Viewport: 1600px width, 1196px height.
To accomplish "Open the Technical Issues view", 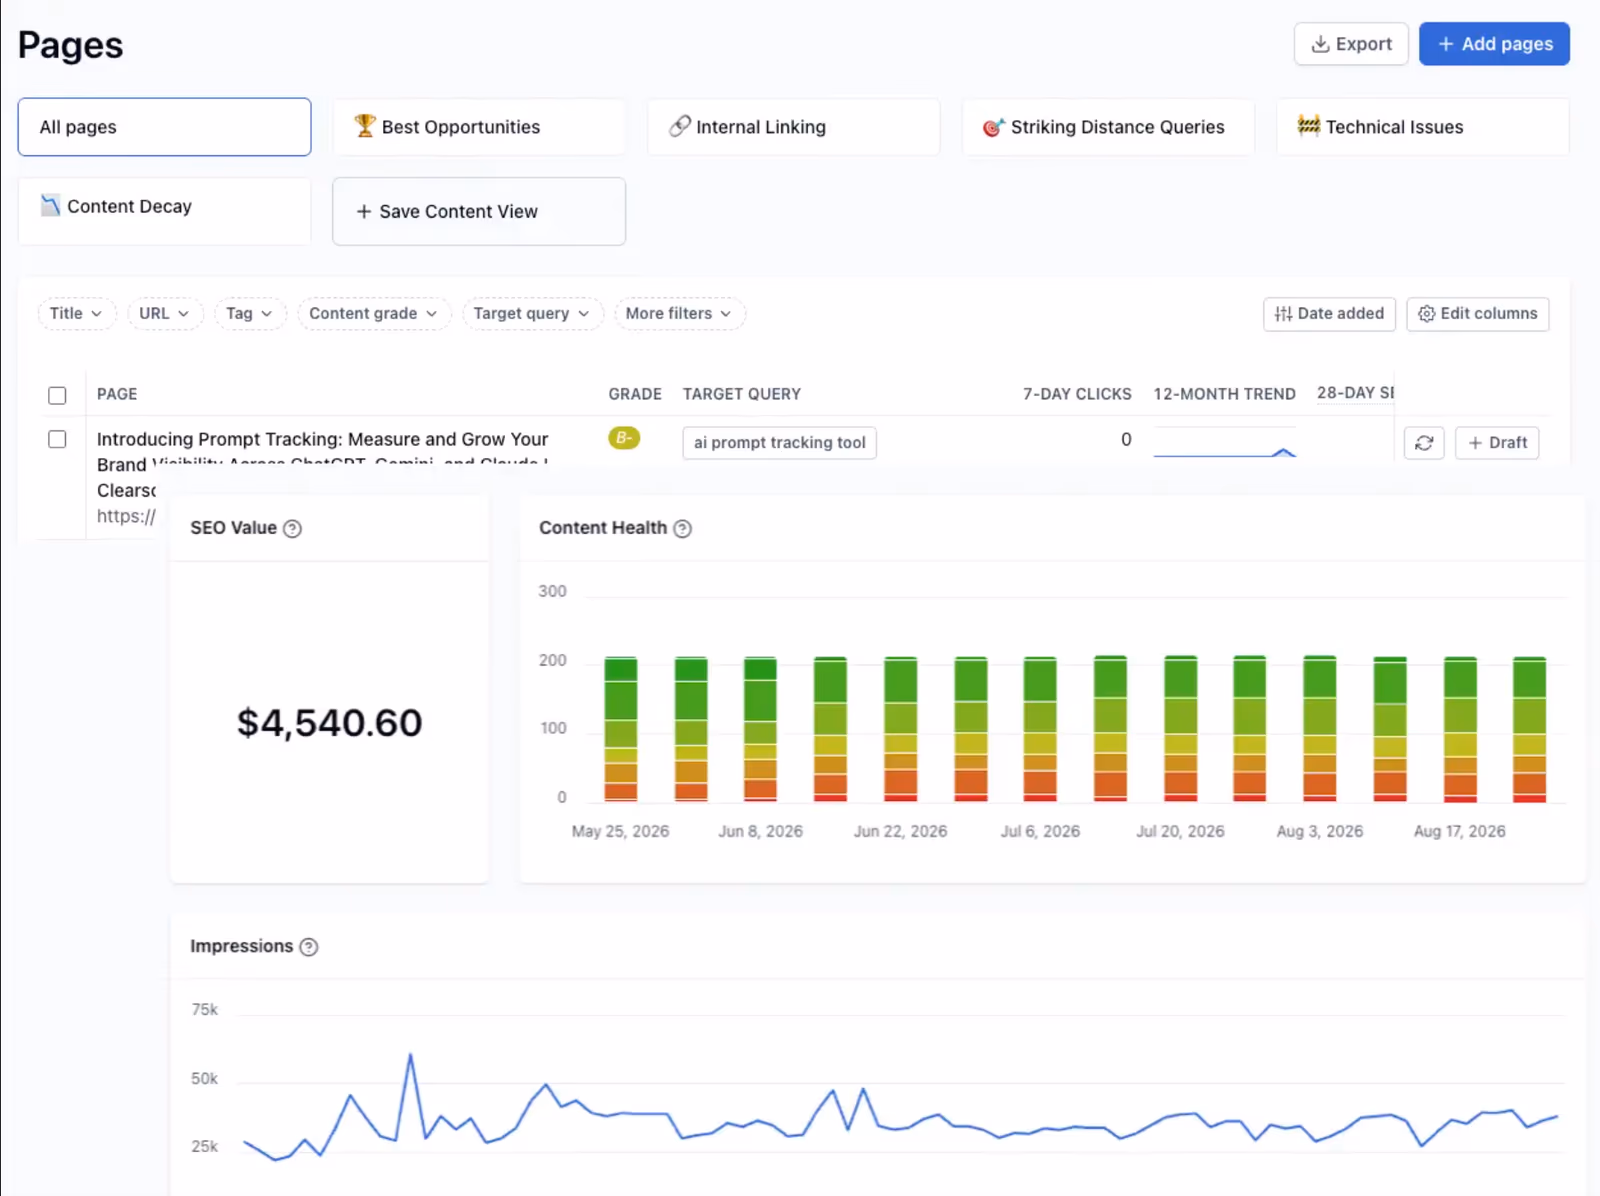I will 1423,127.
